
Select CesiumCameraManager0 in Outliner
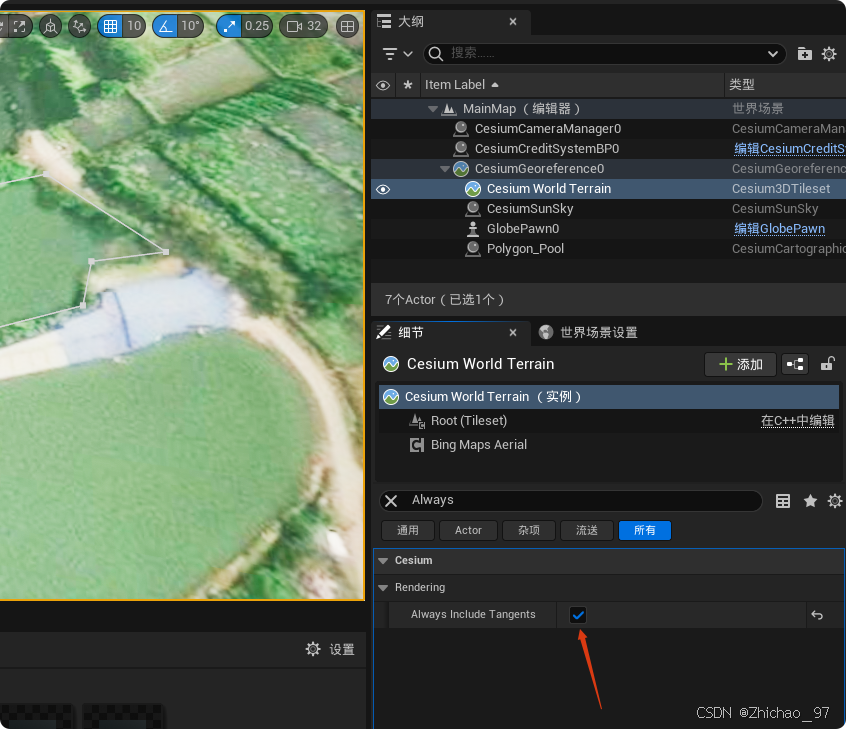(x=548, y=129)
